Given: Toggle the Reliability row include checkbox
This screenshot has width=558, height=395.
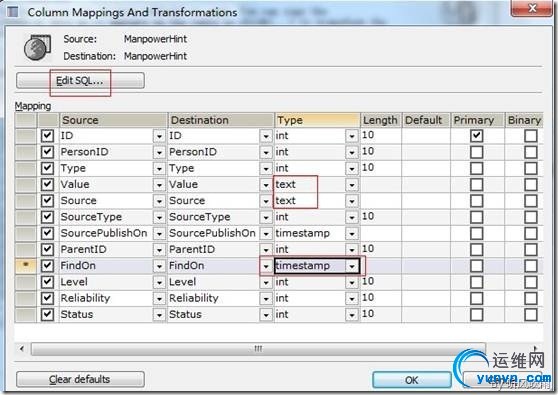Looking at the screenshot, I should [47, 298].
